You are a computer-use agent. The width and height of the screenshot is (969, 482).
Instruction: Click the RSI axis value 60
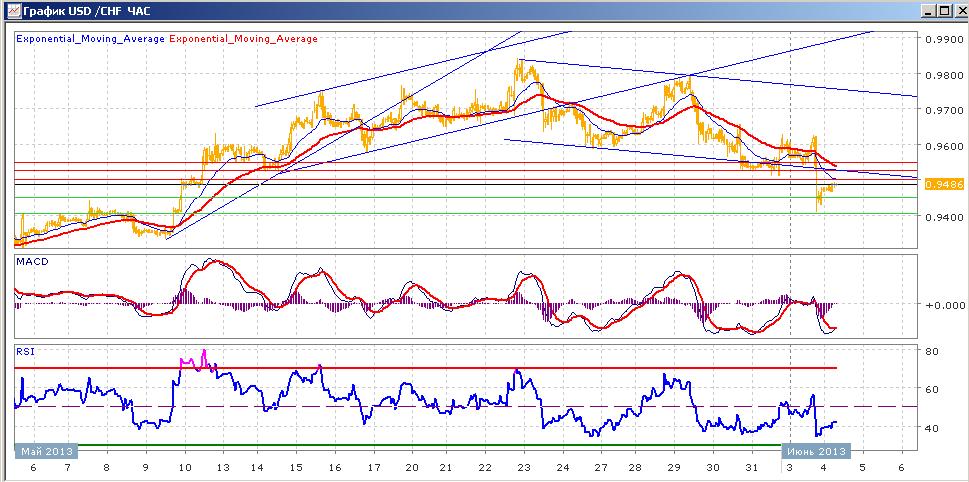tap(931, 389)
